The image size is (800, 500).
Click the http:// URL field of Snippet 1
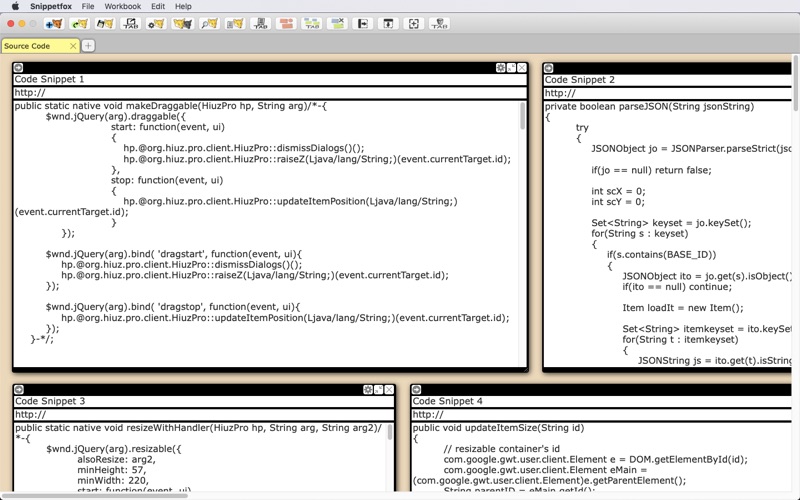tap(270, 92)
